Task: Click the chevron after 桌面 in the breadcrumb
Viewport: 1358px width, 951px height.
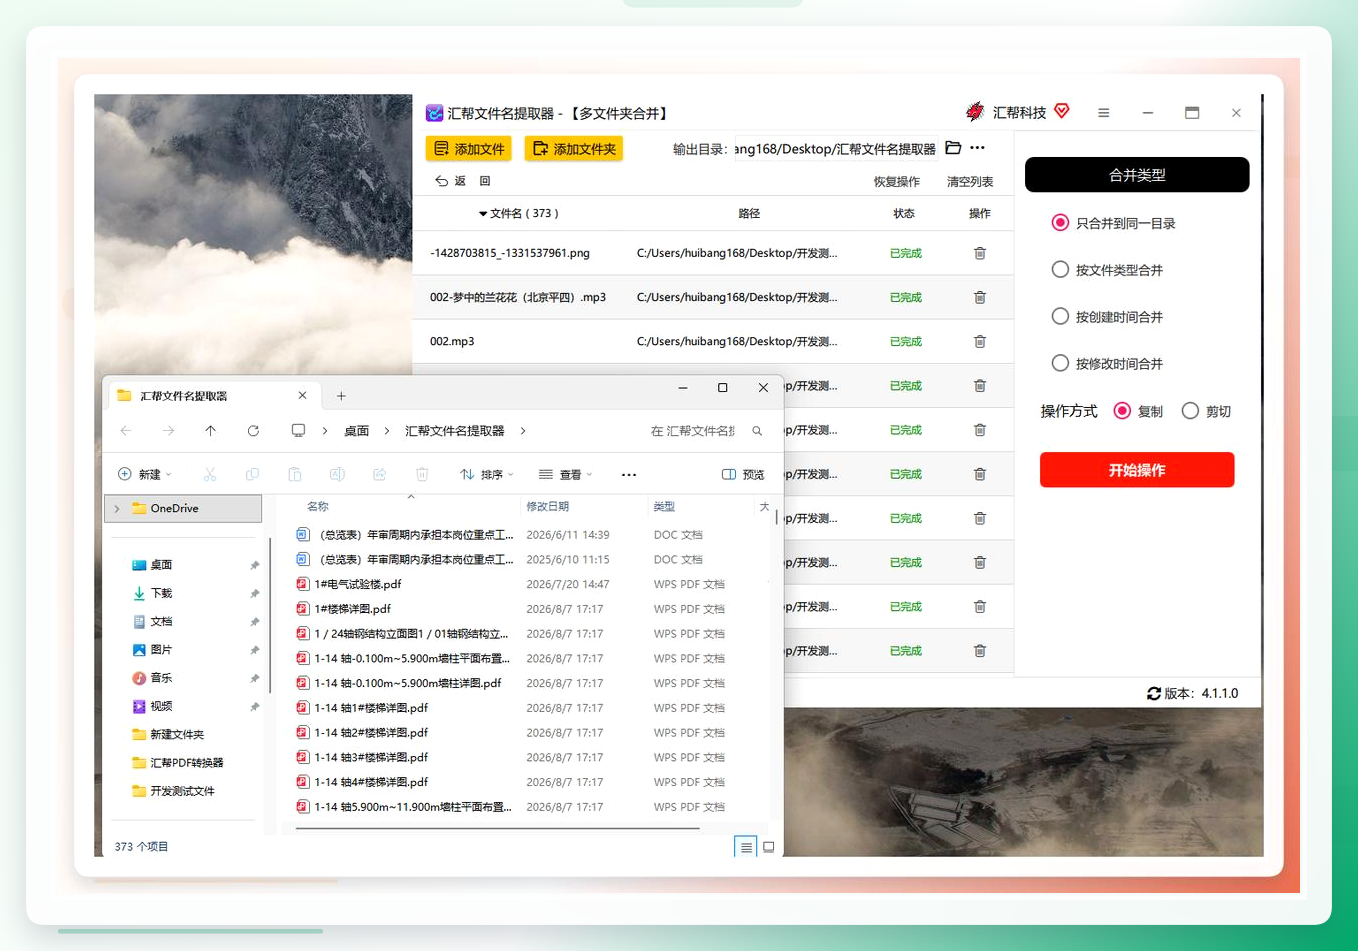Action: (387, 431)
